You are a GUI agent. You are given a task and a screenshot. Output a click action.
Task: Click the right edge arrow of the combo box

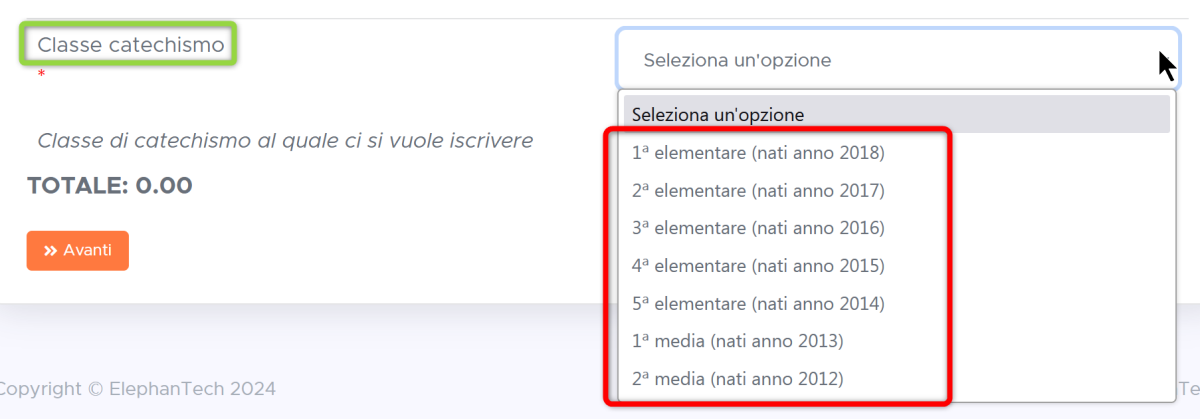(1165, 62)
